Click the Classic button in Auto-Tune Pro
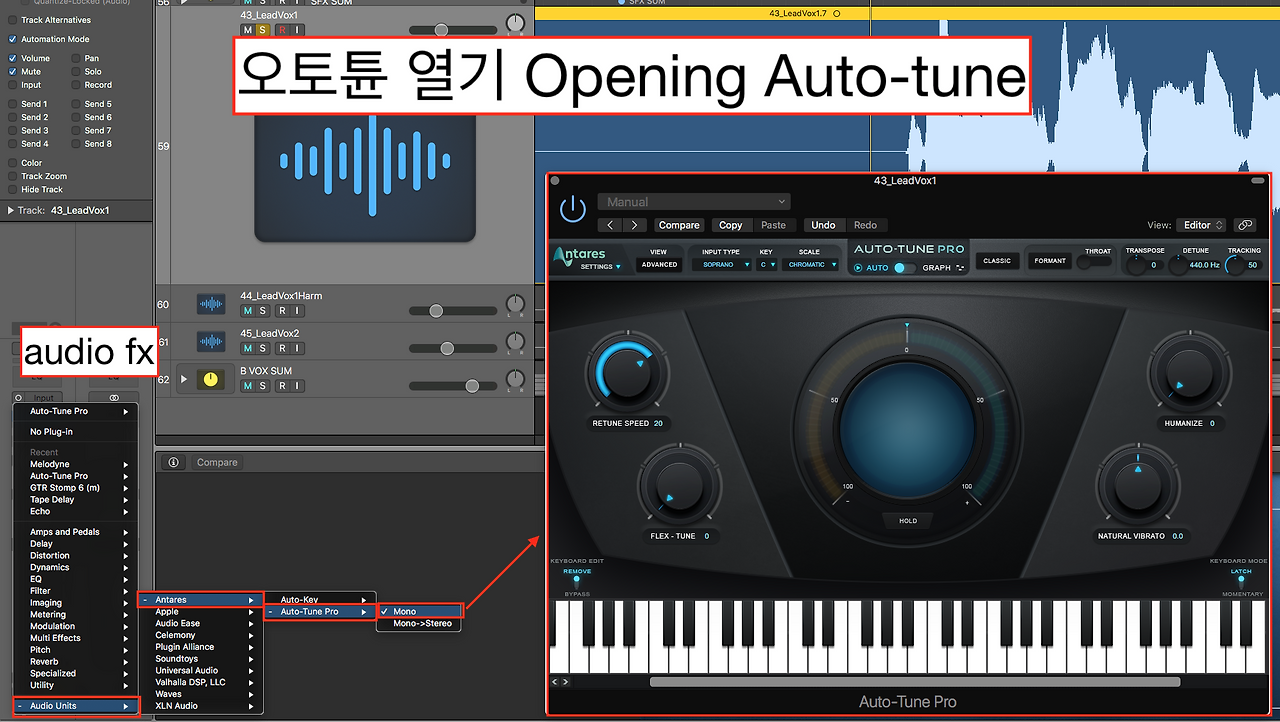The image size is (1280, 722). coord(997,261)
